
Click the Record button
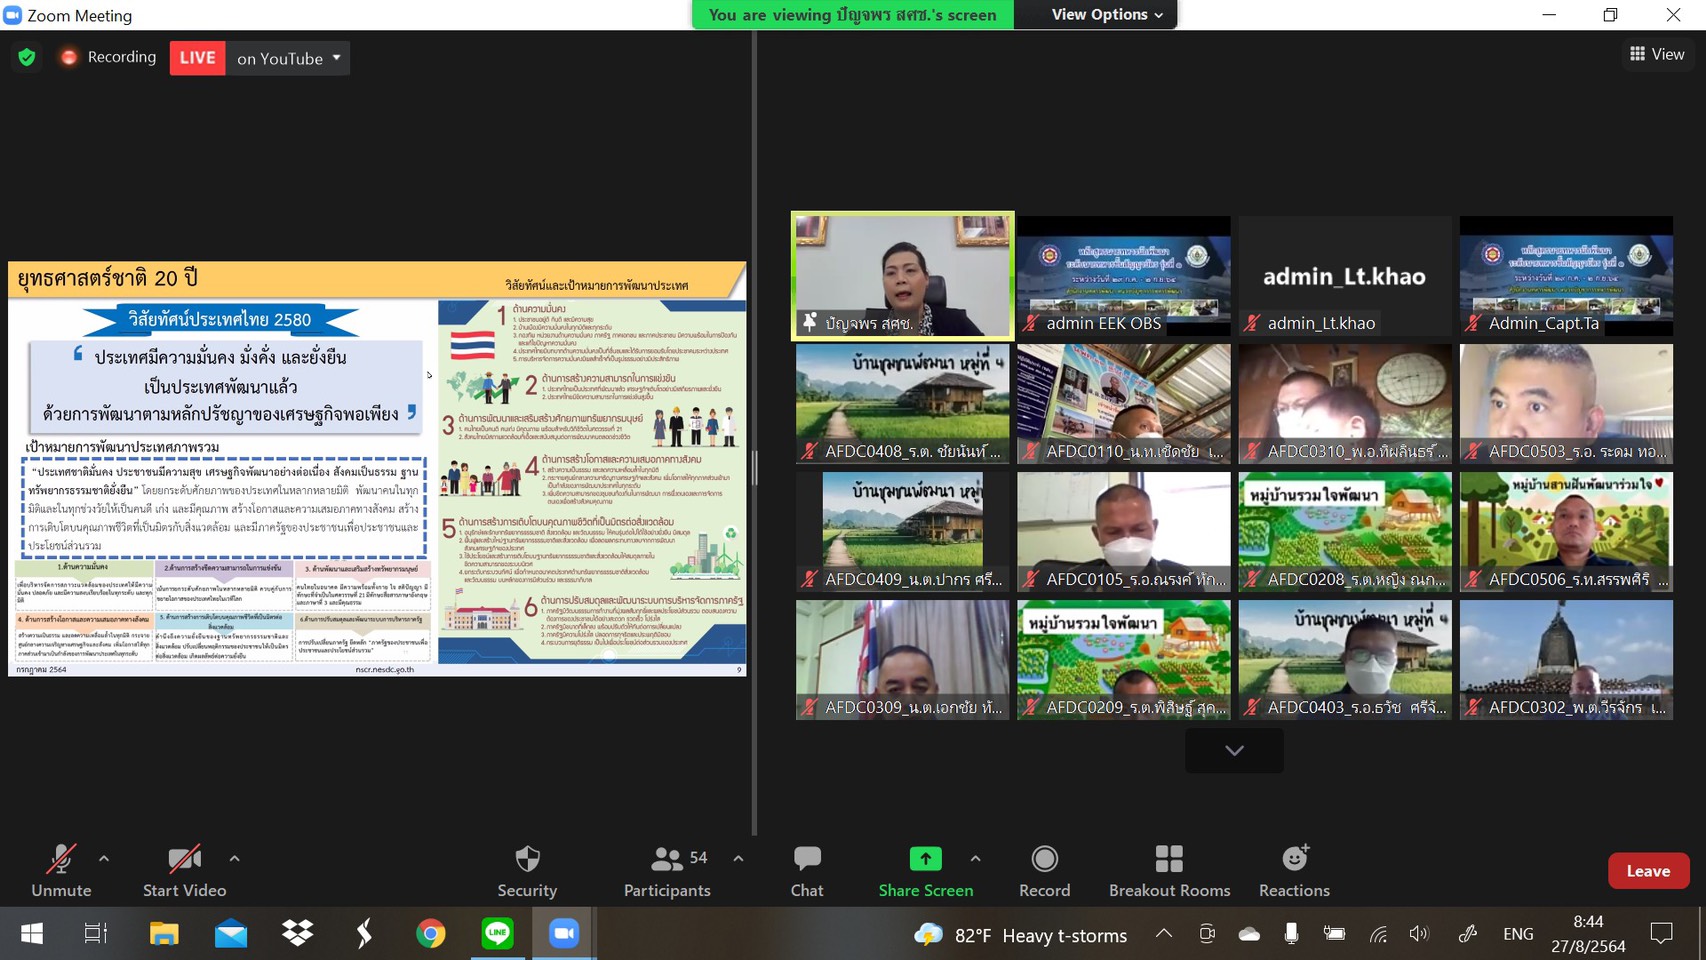pyautogui.click(x=1044, y=871)
